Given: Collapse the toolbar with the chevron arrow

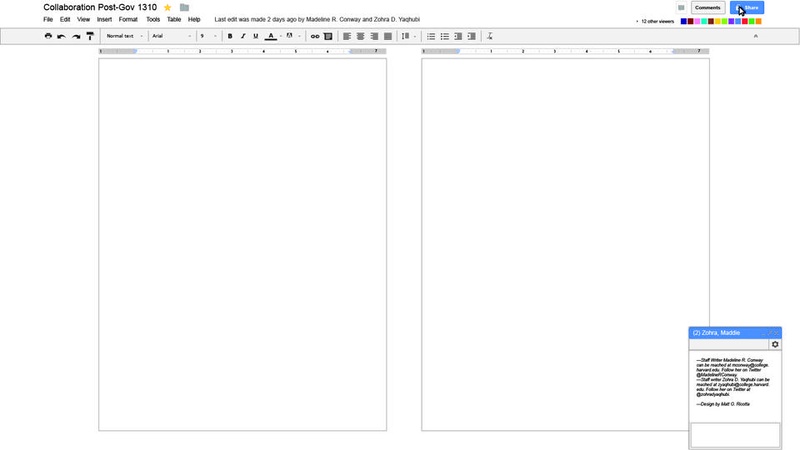Looking at the screenshot, I should pos(756,36).
